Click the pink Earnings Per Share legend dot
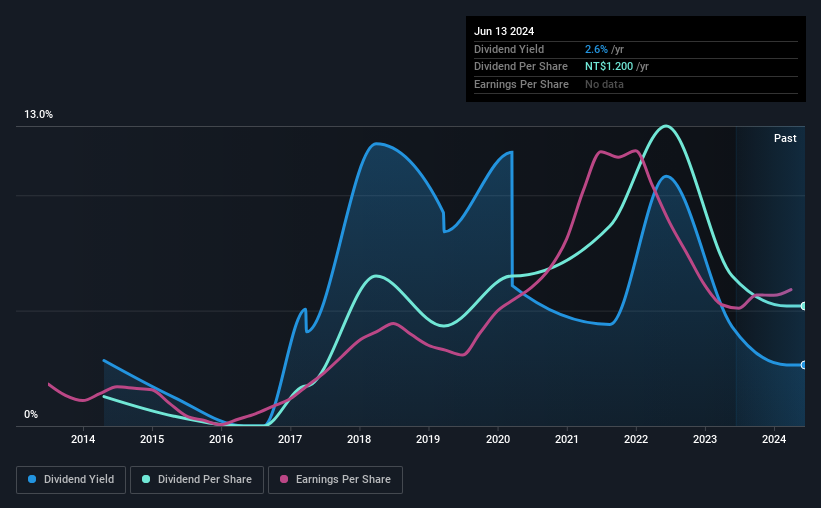821x508 pixels. [x=284, y=479]
